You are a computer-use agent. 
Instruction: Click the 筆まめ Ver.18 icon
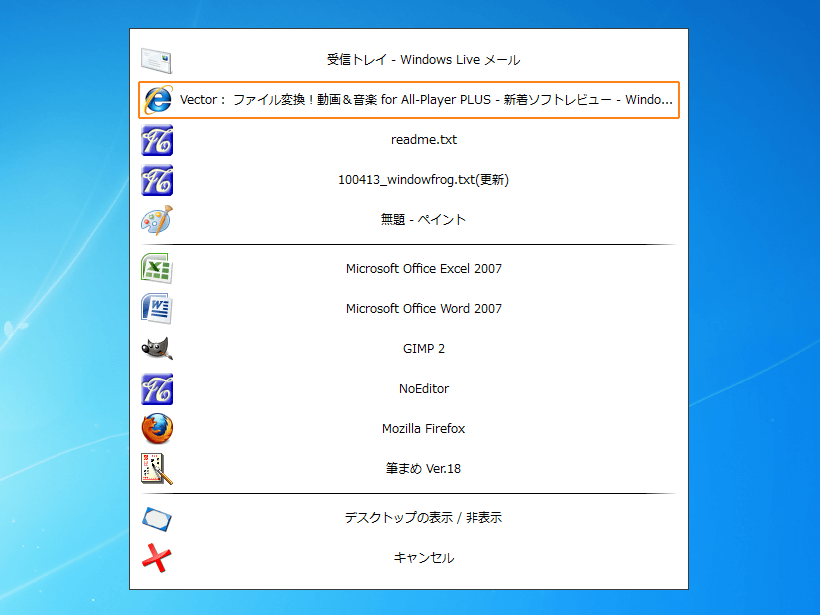[157, 469]
